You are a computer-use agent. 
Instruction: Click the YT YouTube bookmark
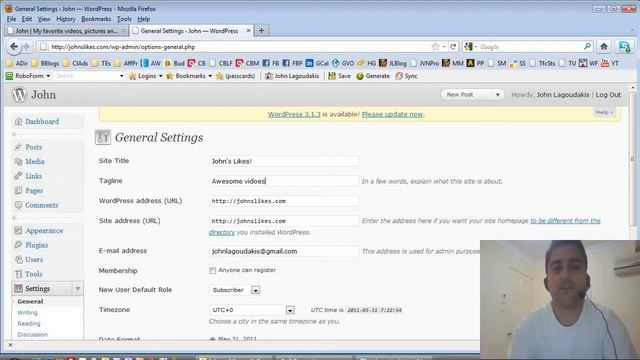click(x=610, y=63)
